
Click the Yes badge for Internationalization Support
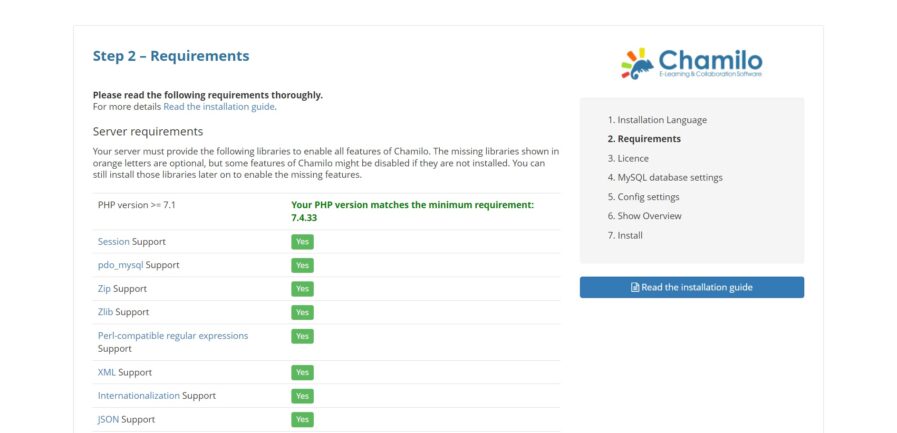pos(302,396)
